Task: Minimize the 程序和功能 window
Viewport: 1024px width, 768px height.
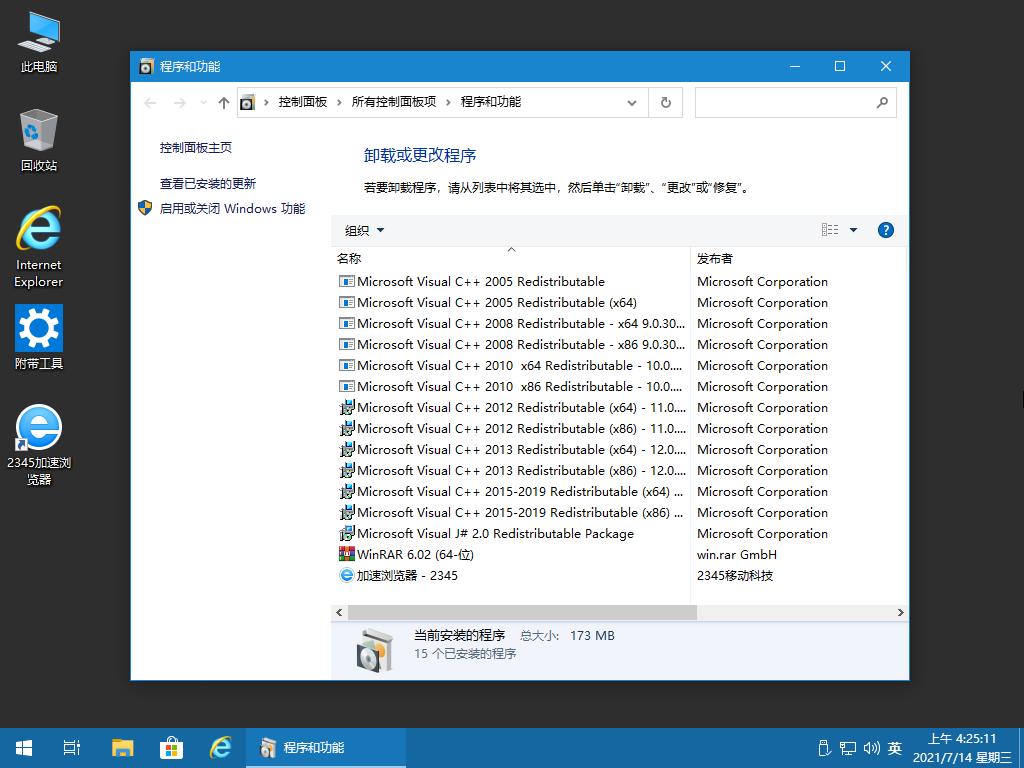Action: tap(795, 67)
